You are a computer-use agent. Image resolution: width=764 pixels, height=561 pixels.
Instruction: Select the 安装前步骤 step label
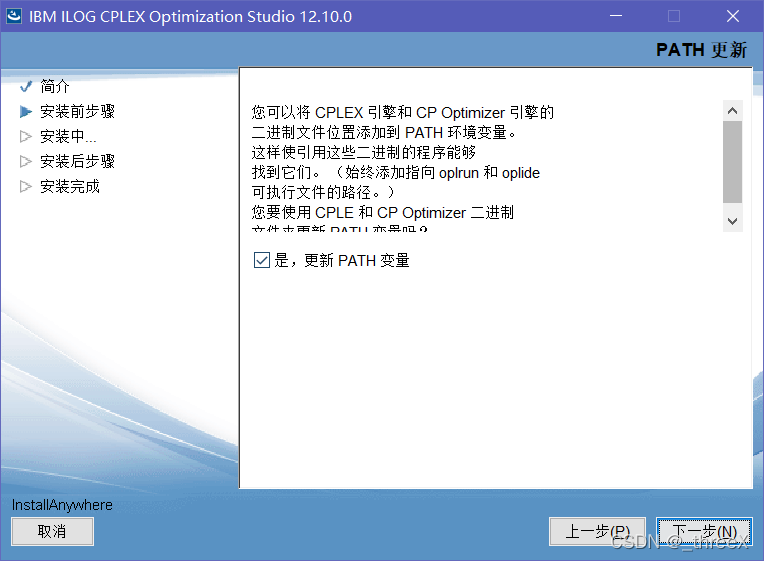[x=77, y=111]
